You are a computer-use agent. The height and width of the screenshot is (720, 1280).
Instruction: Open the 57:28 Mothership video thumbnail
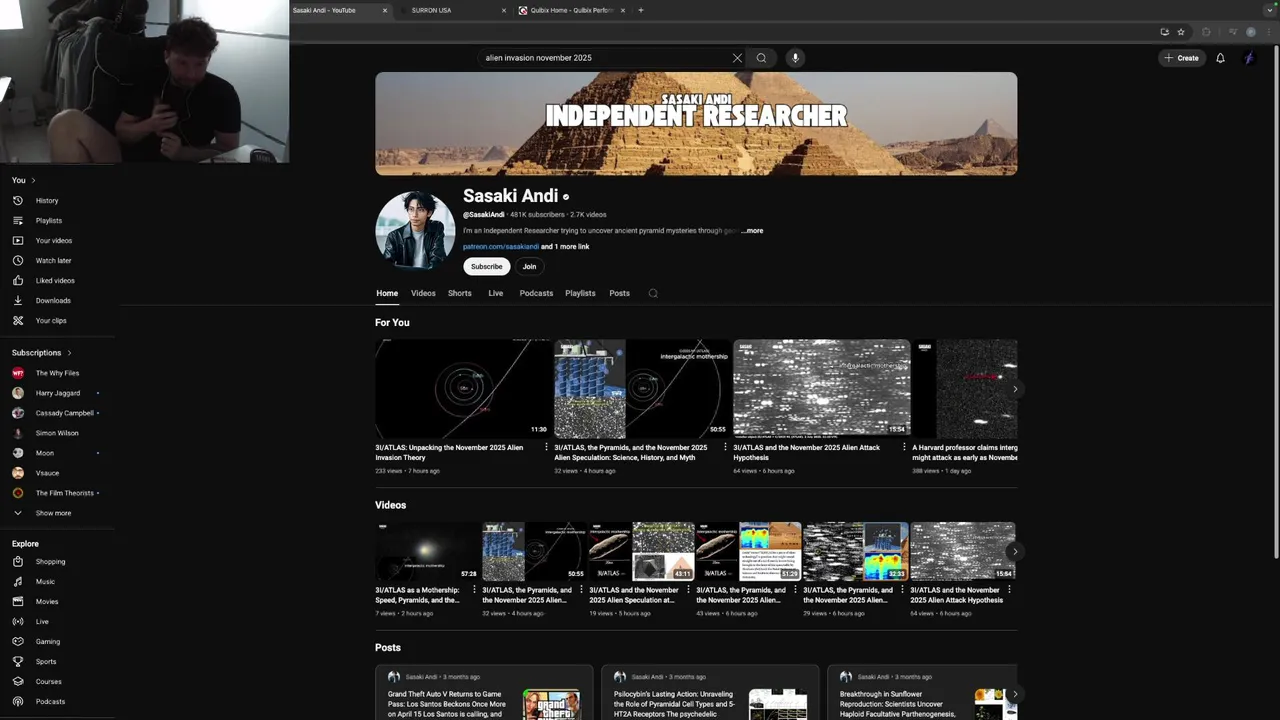(427, 551)
